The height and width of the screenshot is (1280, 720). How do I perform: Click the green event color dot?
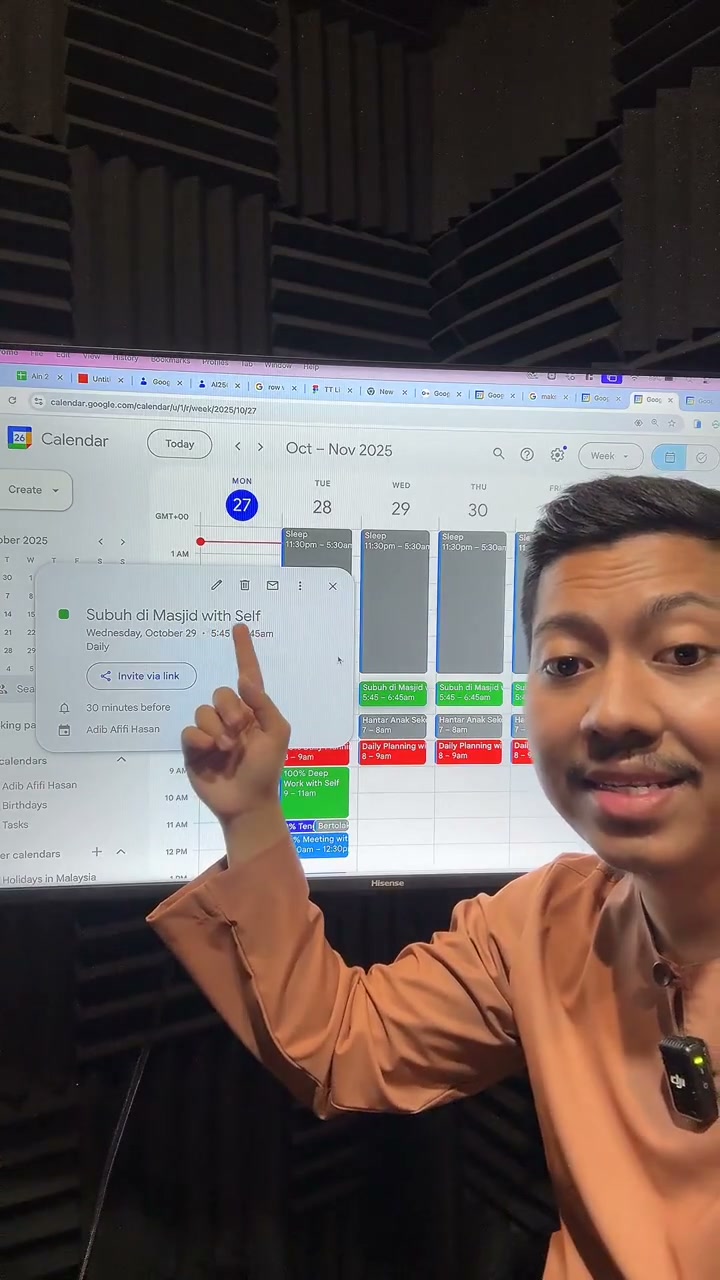click(64, 615)
